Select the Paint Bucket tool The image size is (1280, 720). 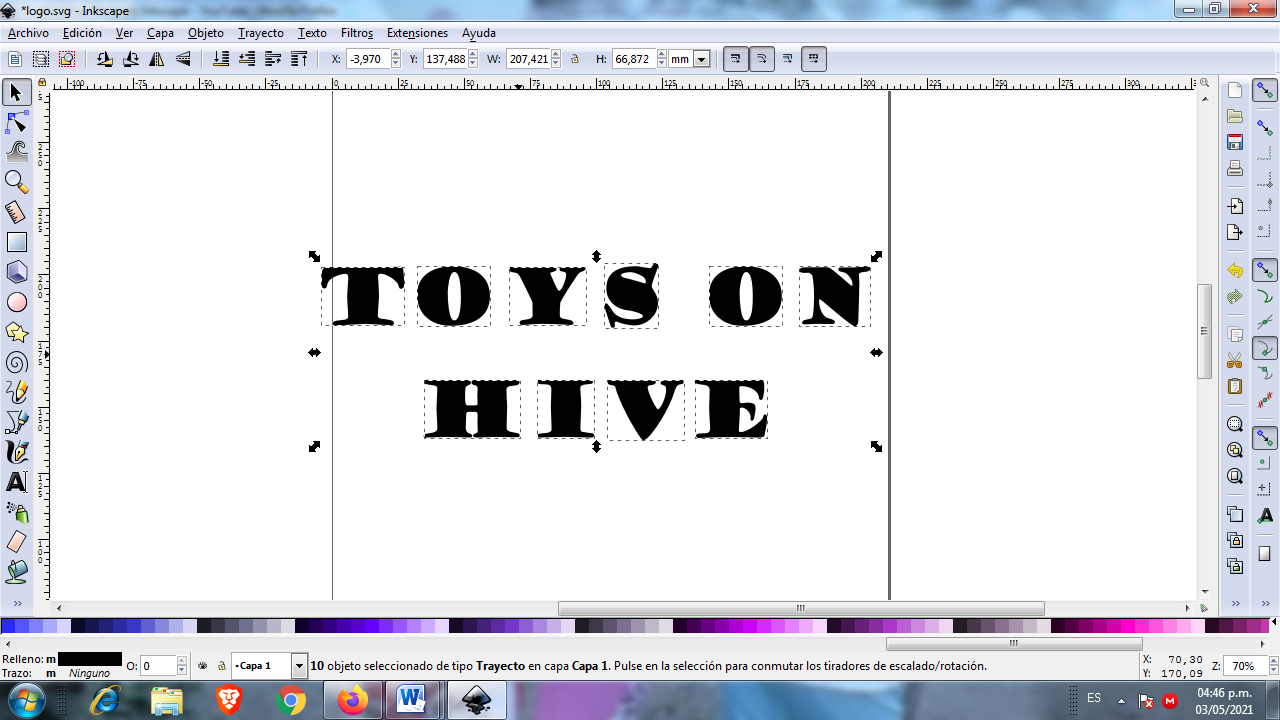tap(16, 571)
